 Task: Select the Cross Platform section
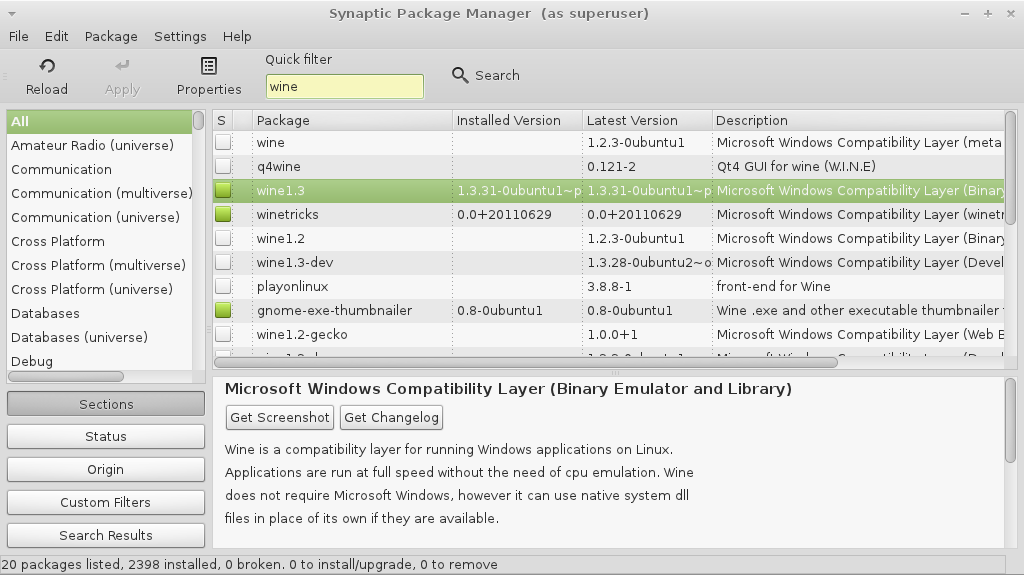click(x=99, y=241)
